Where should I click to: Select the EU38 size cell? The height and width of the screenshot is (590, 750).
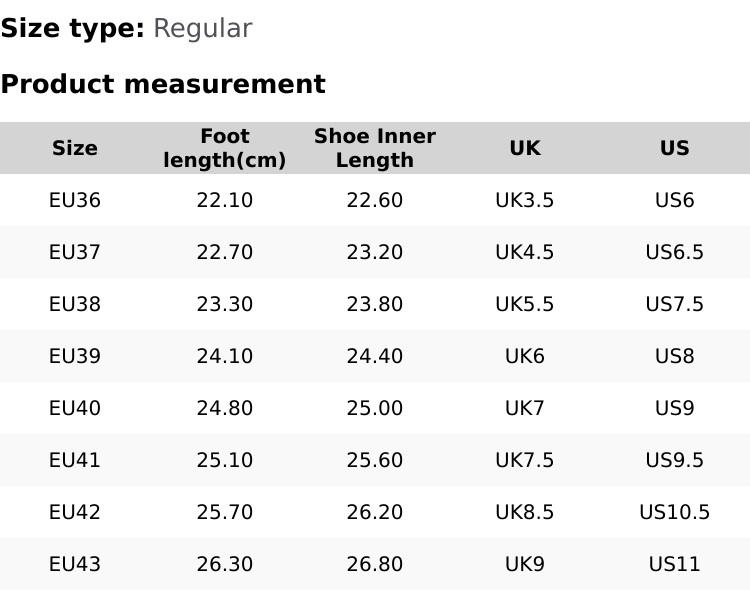coord(75,304)
